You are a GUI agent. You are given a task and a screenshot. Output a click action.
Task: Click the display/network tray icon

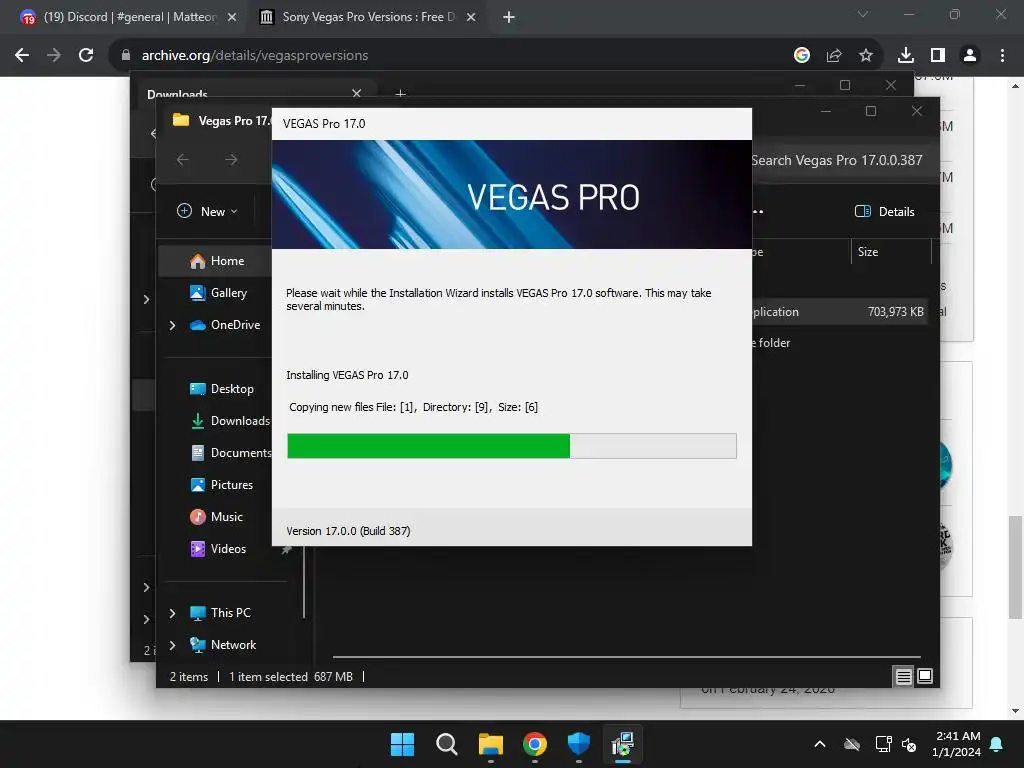[x=883, y=744]
